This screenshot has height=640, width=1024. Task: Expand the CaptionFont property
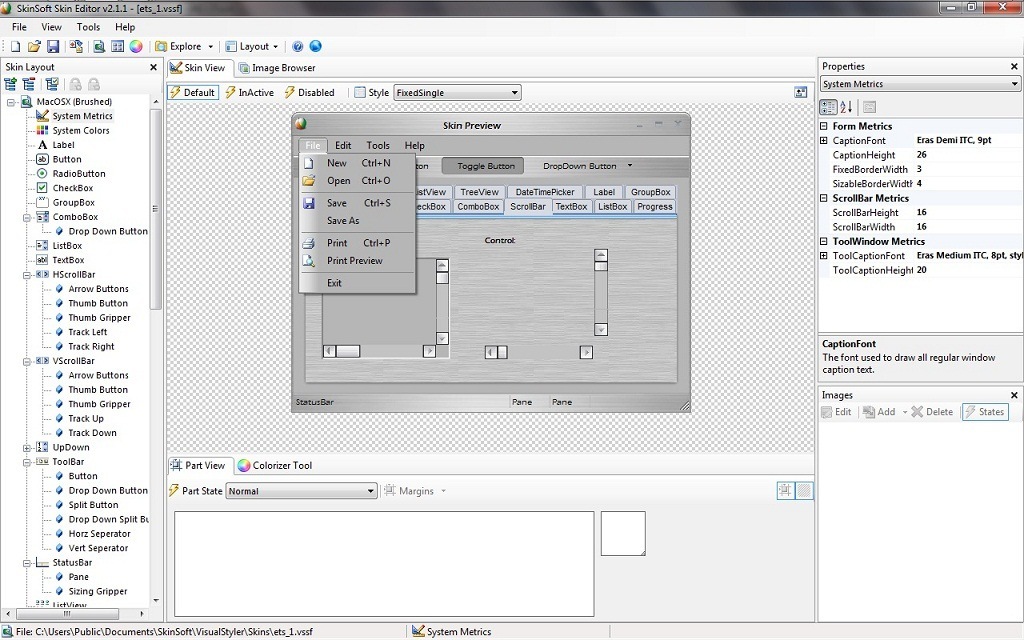click(824, 140)
